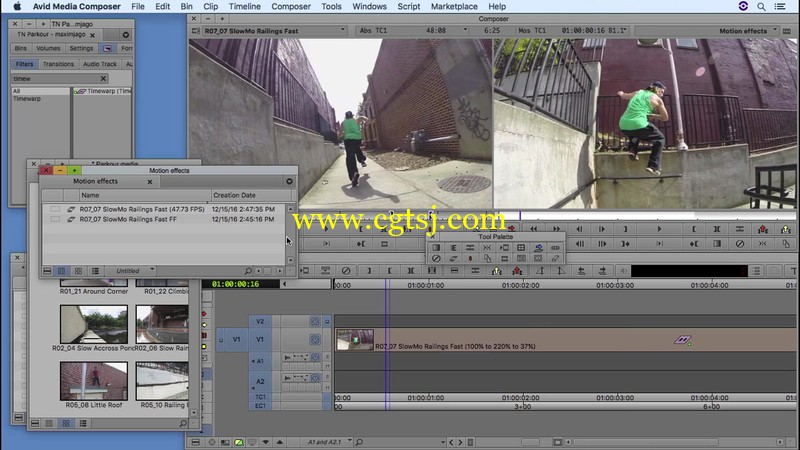Image resolution: width=800 pixels, height=450 pixels.
Task: Open the Untitled bin view dropdown
Action: 152,270
